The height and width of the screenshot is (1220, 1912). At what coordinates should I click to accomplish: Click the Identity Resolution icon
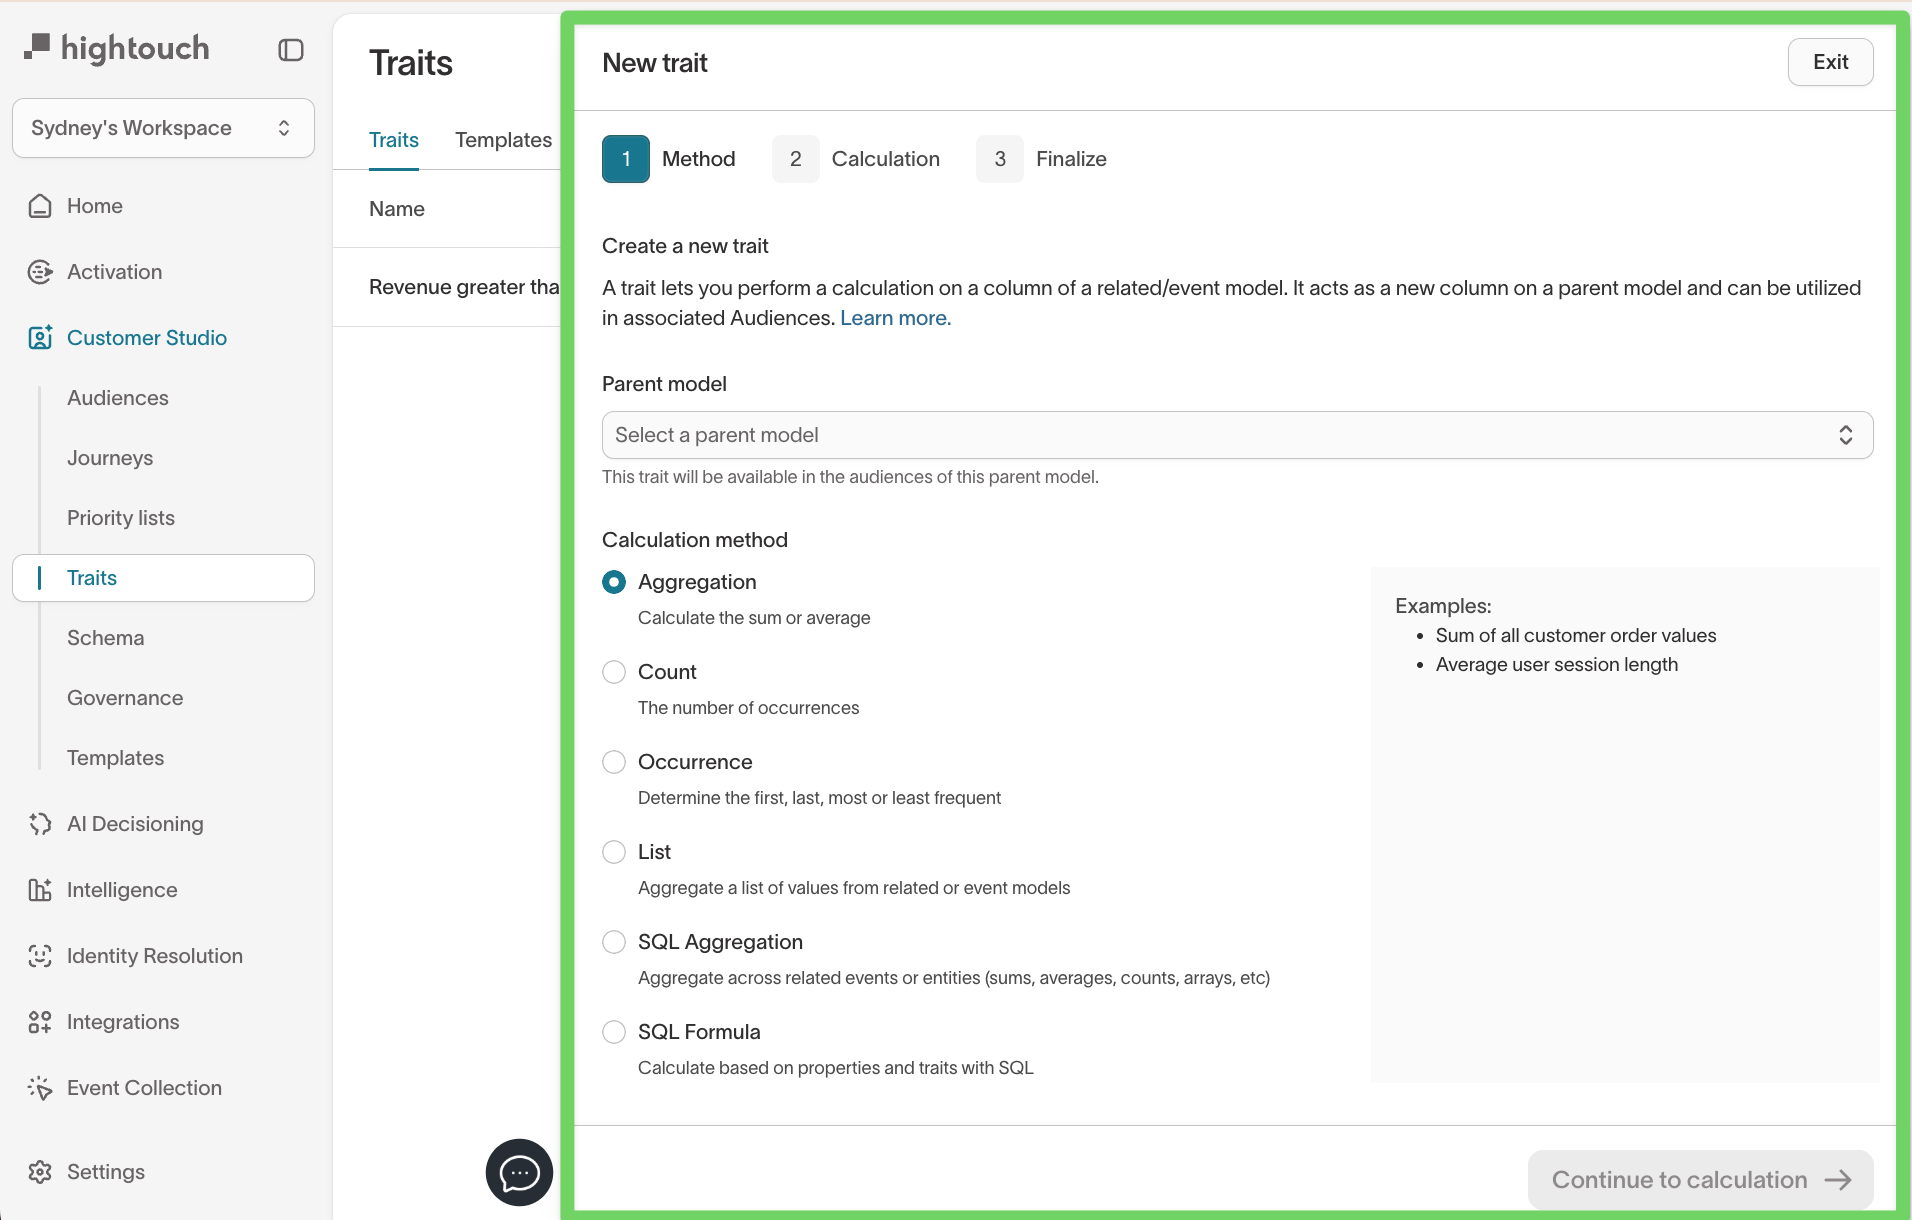point(40,956)
